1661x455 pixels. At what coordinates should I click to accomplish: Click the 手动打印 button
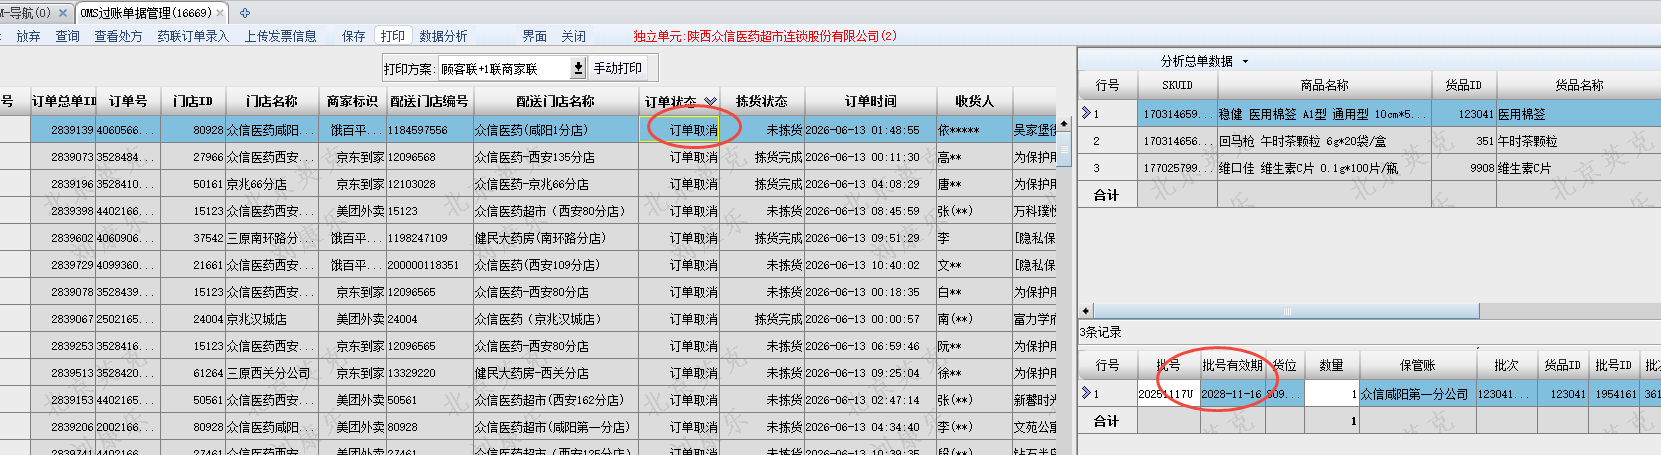(618, 68)
